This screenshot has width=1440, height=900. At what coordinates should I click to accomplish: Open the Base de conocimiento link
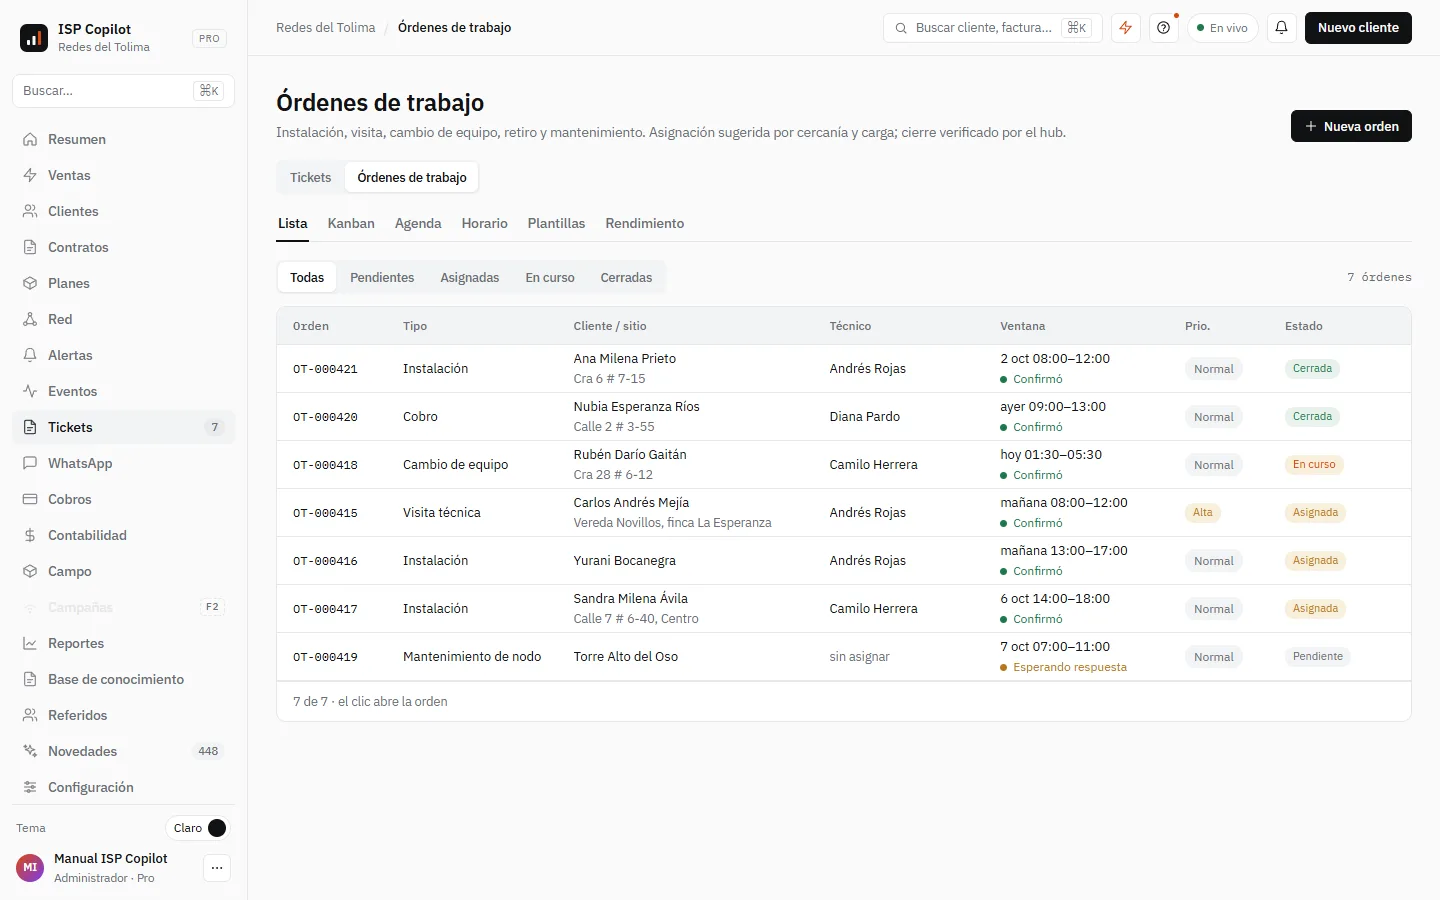tap(123, 679)
